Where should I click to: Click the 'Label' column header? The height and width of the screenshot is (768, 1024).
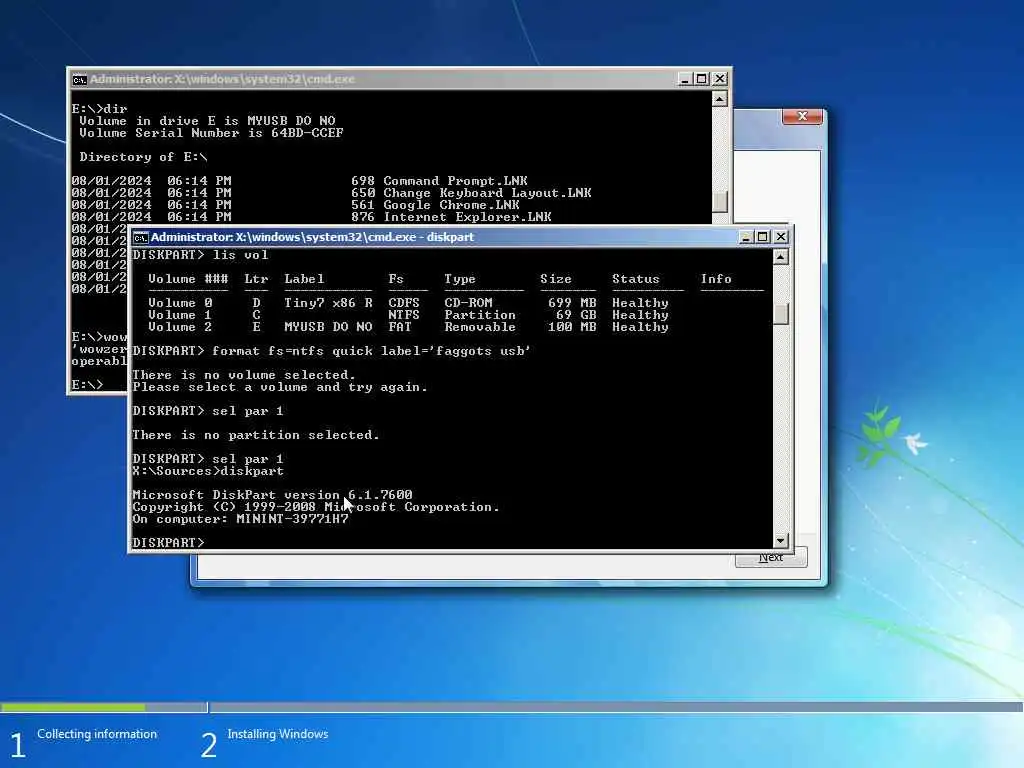304,279
